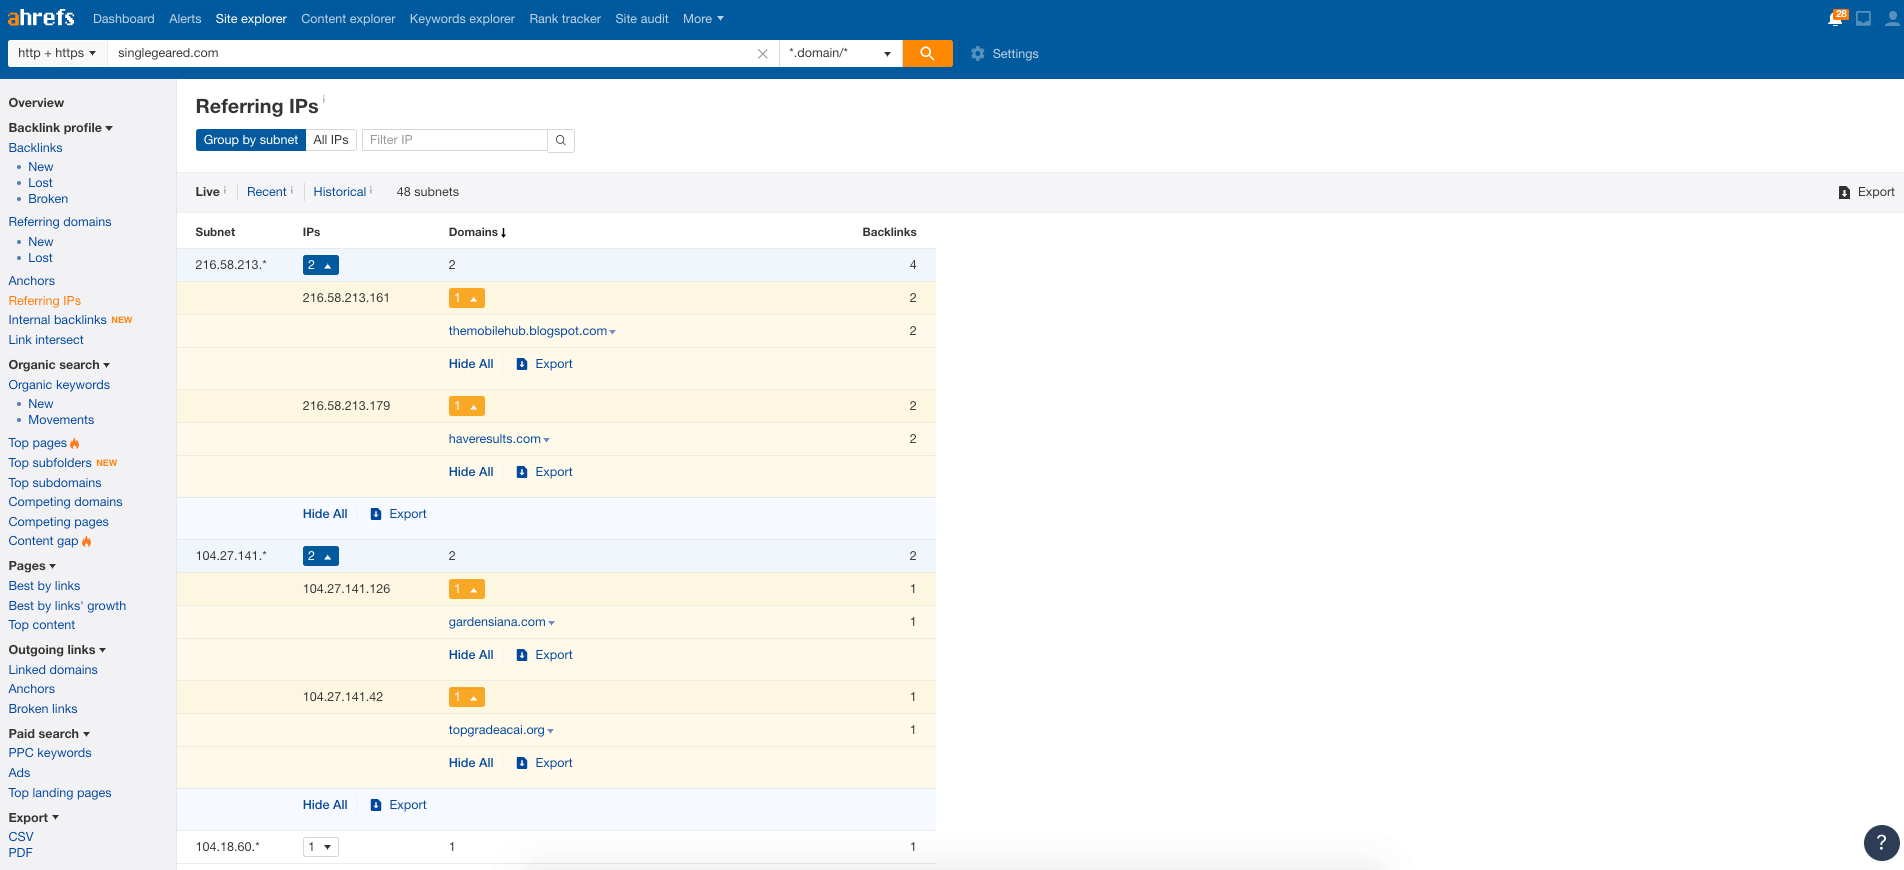This screenshot has width=1904, height=870.
Task: Open Rank tracker
Action: (565, 19)
